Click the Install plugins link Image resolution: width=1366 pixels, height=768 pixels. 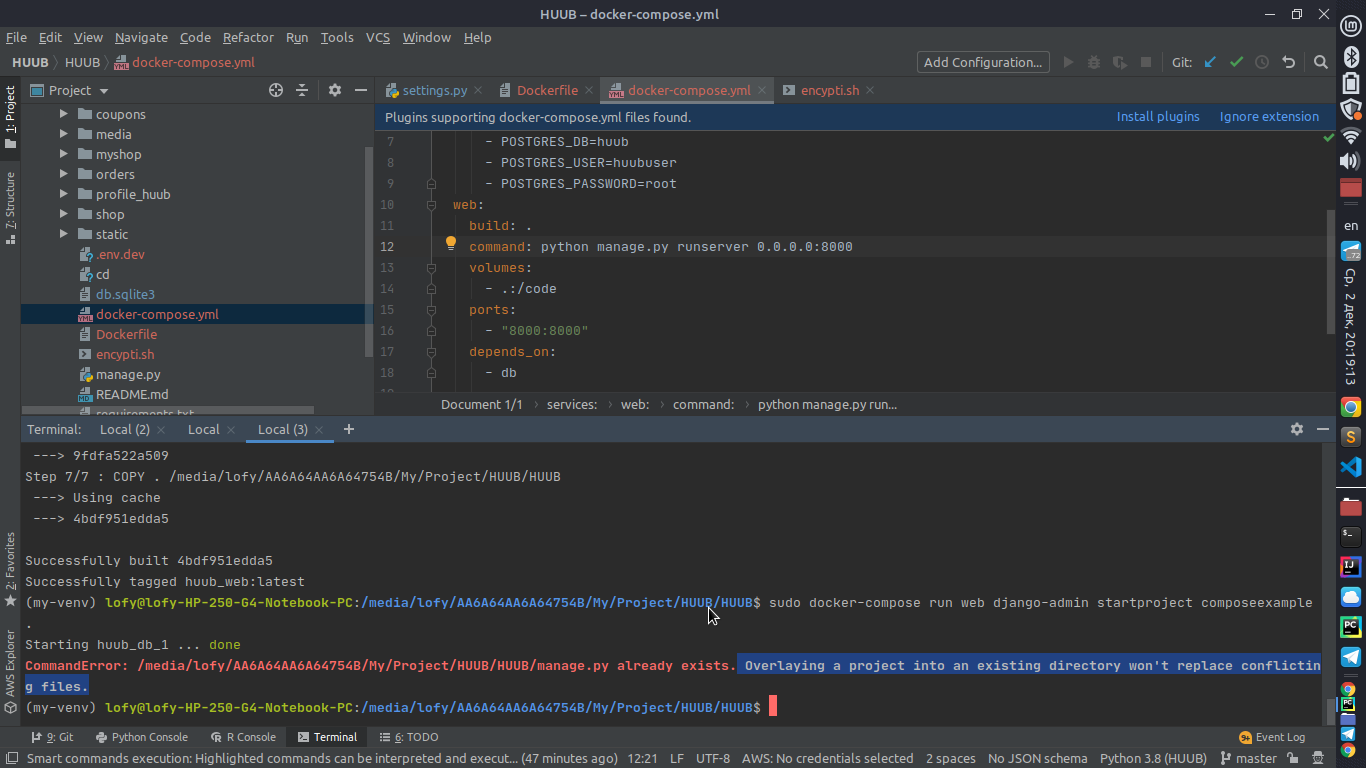[1157, 117]
